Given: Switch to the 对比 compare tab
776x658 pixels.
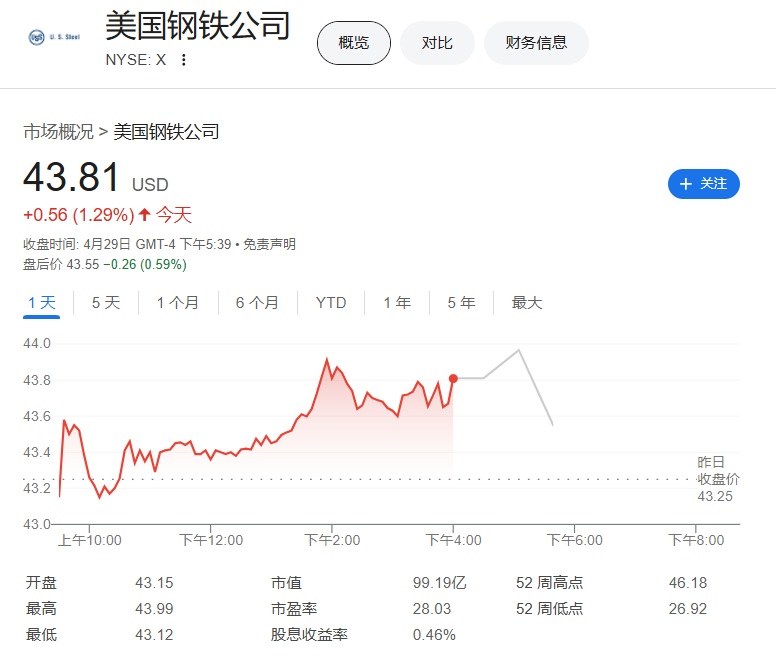Looking at the screenshot, I should point(437,43).
